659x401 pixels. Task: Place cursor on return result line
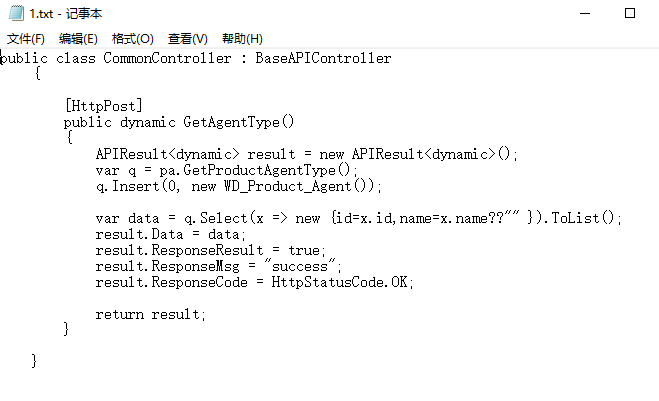point(150,314)
